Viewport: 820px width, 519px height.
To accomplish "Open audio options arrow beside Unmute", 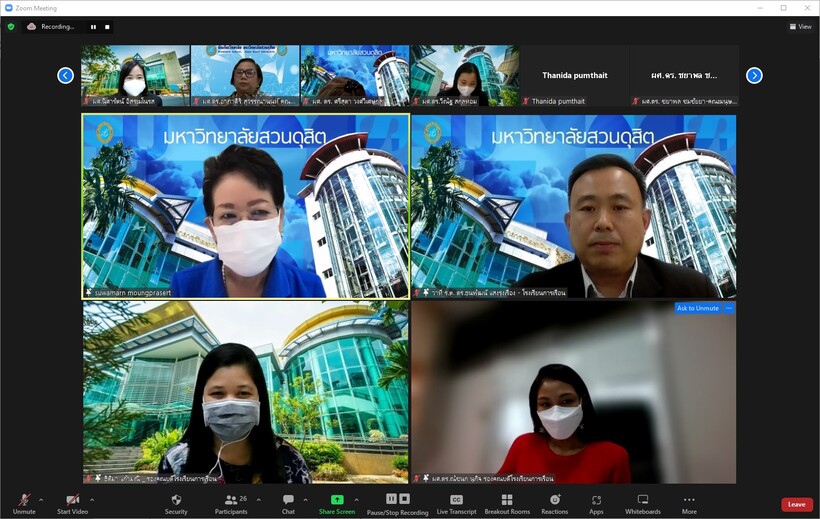I will (41, 500).
